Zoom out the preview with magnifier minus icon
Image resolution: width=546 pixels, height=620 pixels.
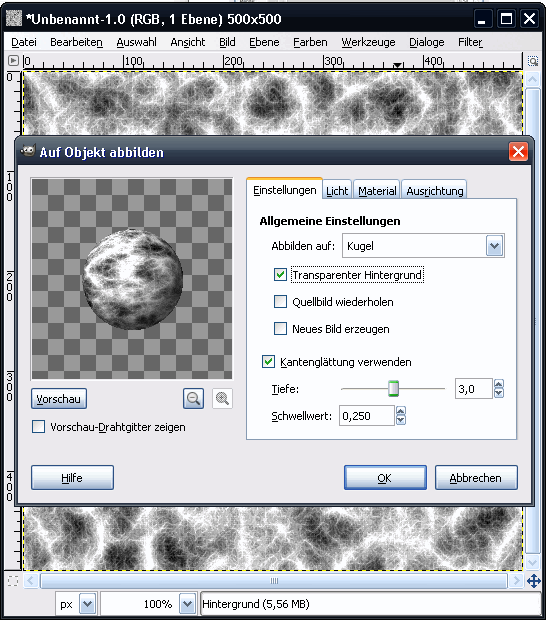click(193, 398)
